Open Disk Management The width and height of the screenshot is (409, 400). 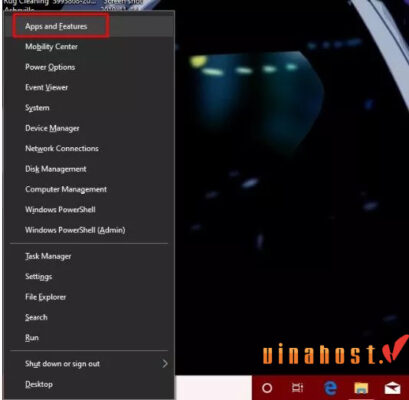click(x=88, y=169)
